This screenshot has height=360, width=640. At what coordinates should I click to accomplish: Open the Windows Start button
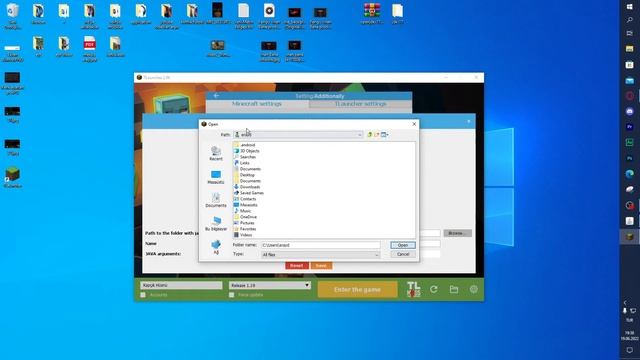(x=629, y=7)
